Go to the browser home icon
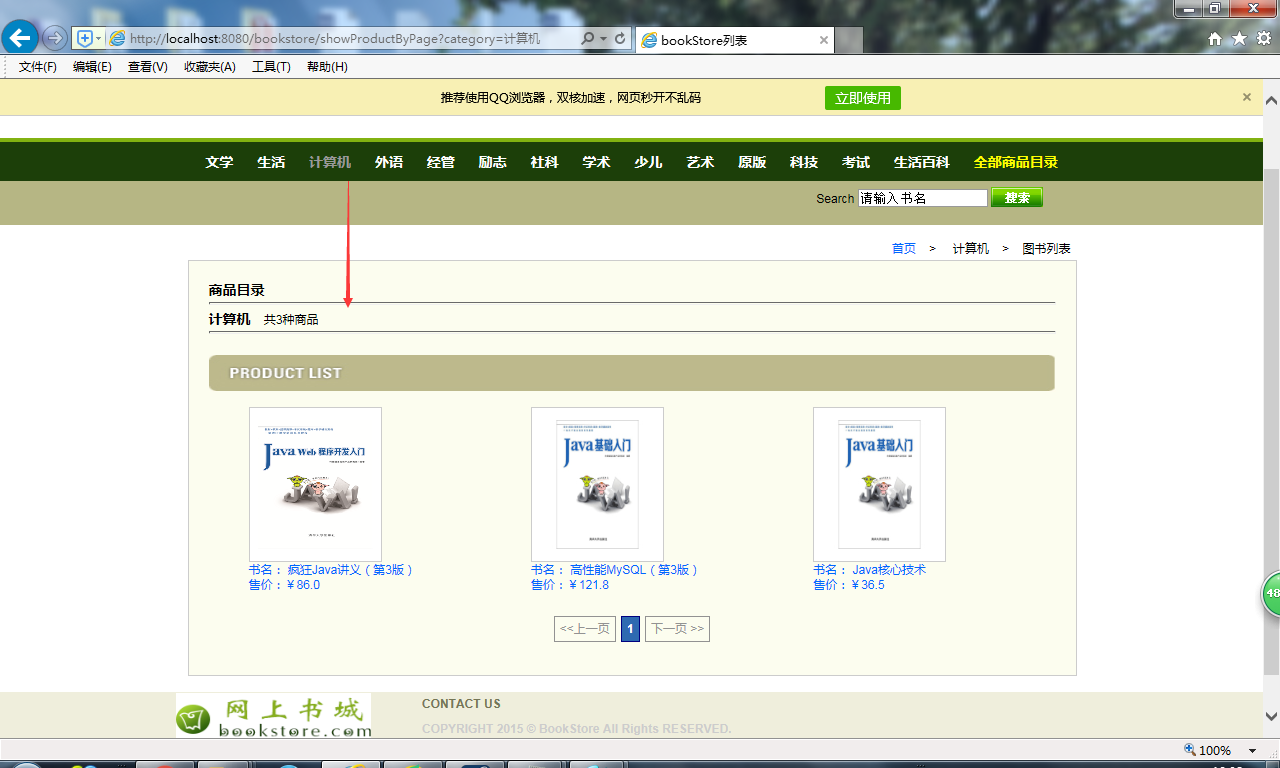1280x768 pixels. (1215, 38)
